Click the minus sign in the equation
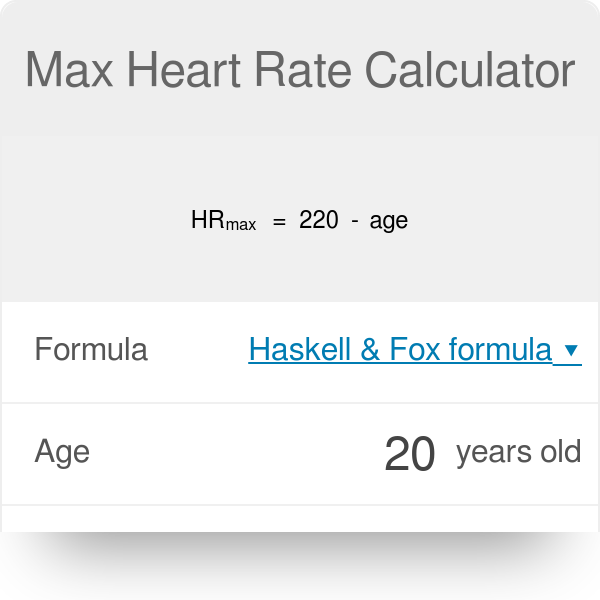The width and height of the screenshot is (600, 600). click(x=354, y=221)
